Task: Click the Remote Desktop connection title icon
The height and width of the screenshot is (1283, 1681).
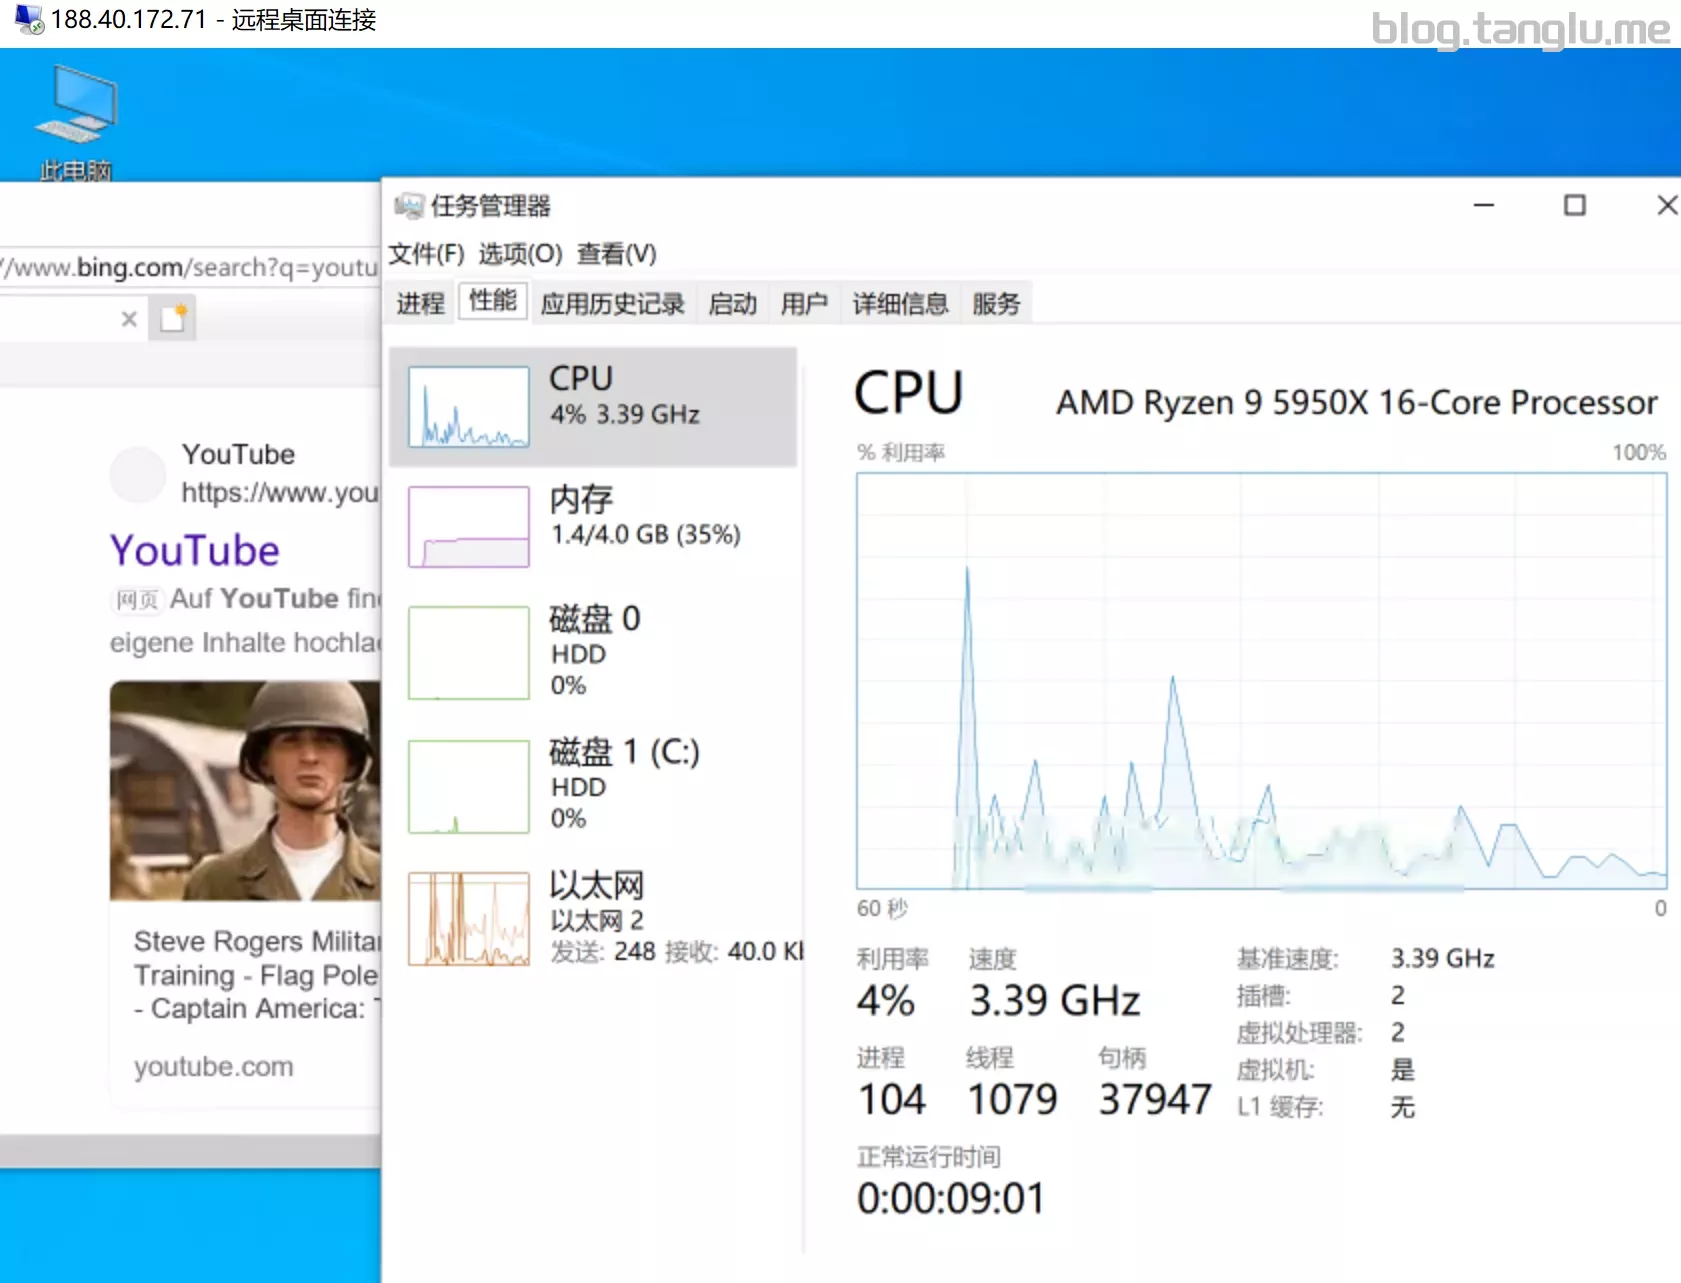Action: point(29,19)
